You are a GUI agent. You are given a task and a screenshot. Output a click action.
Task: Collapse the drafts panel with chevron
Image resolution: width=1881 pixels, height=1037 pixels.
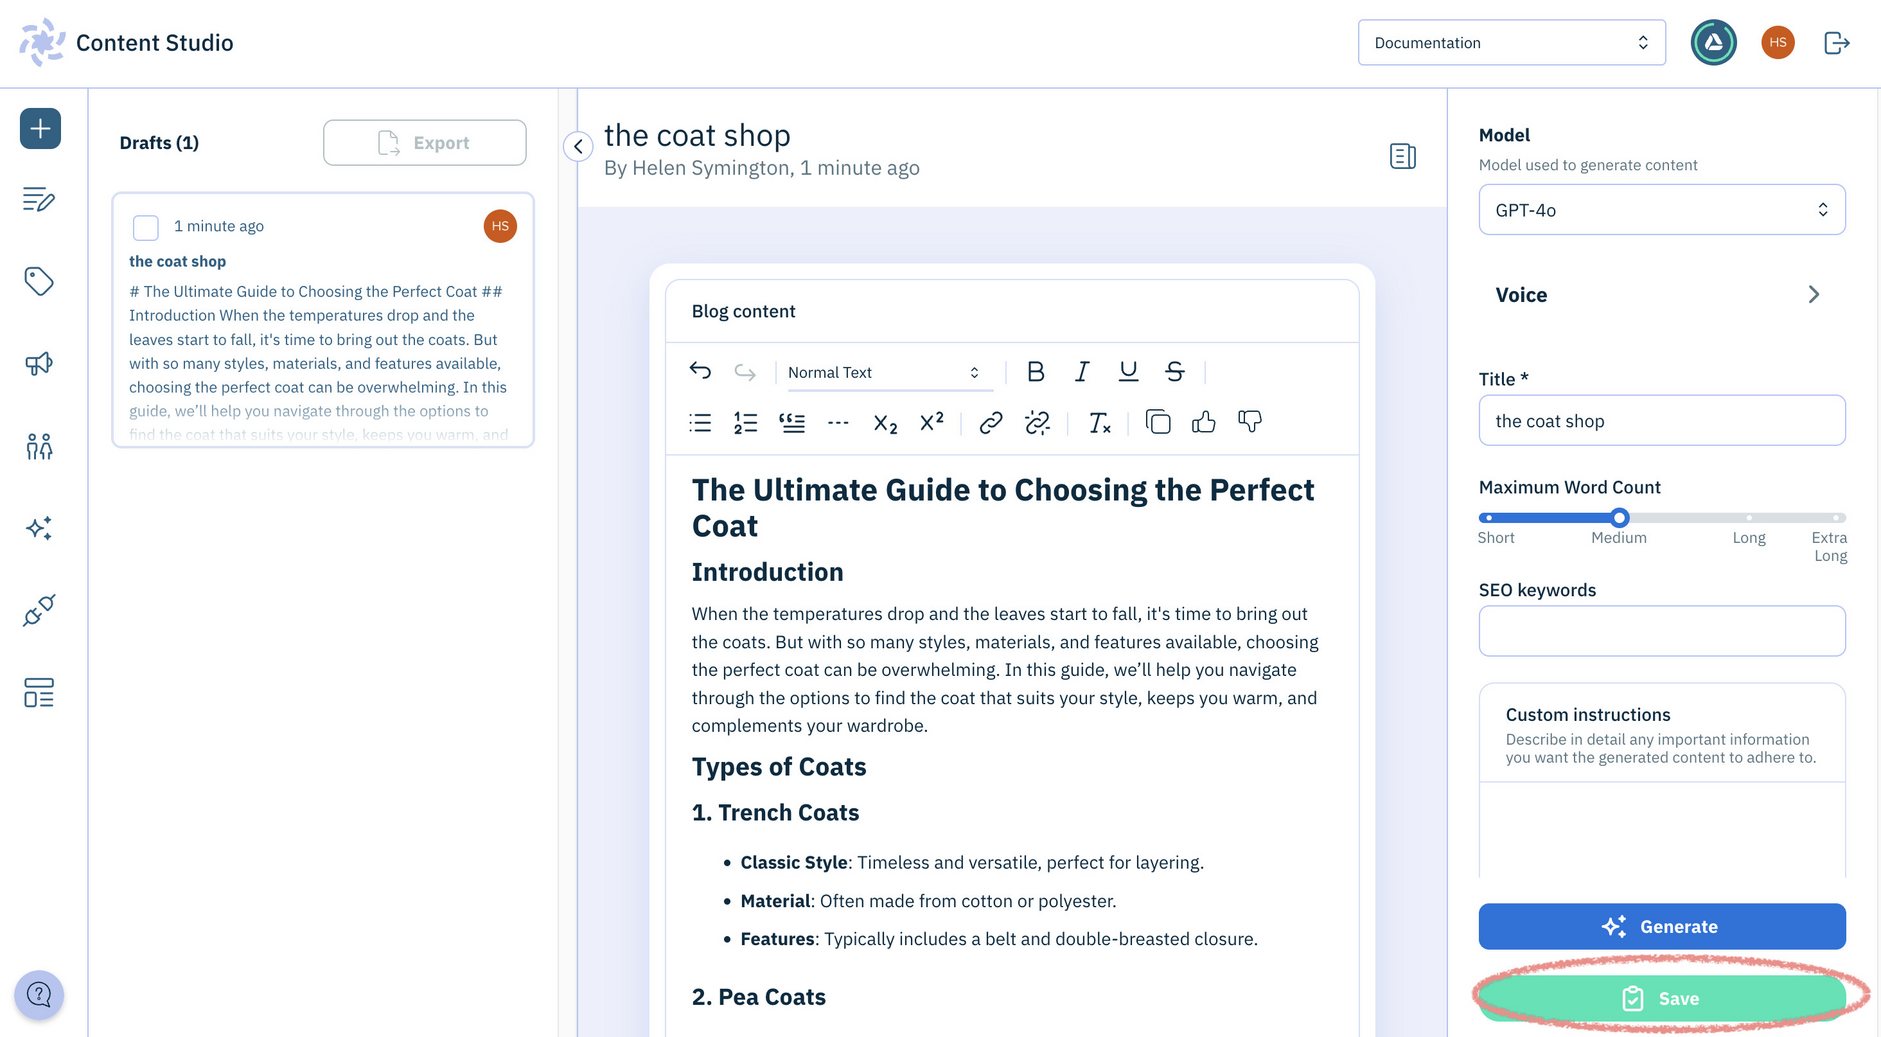(x=578, y=146)
